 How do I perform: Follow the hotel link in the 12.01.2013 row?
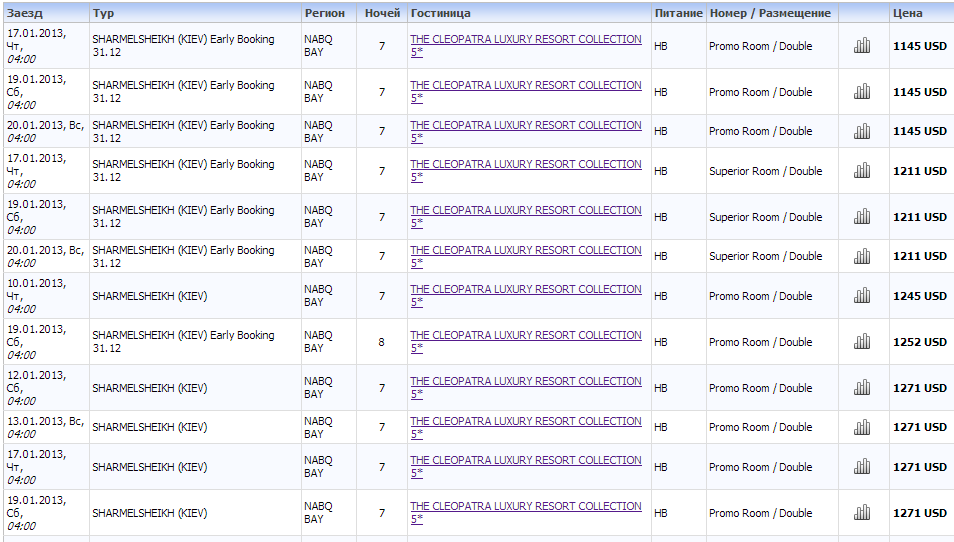pyautogui.click(x=525, y=382)
